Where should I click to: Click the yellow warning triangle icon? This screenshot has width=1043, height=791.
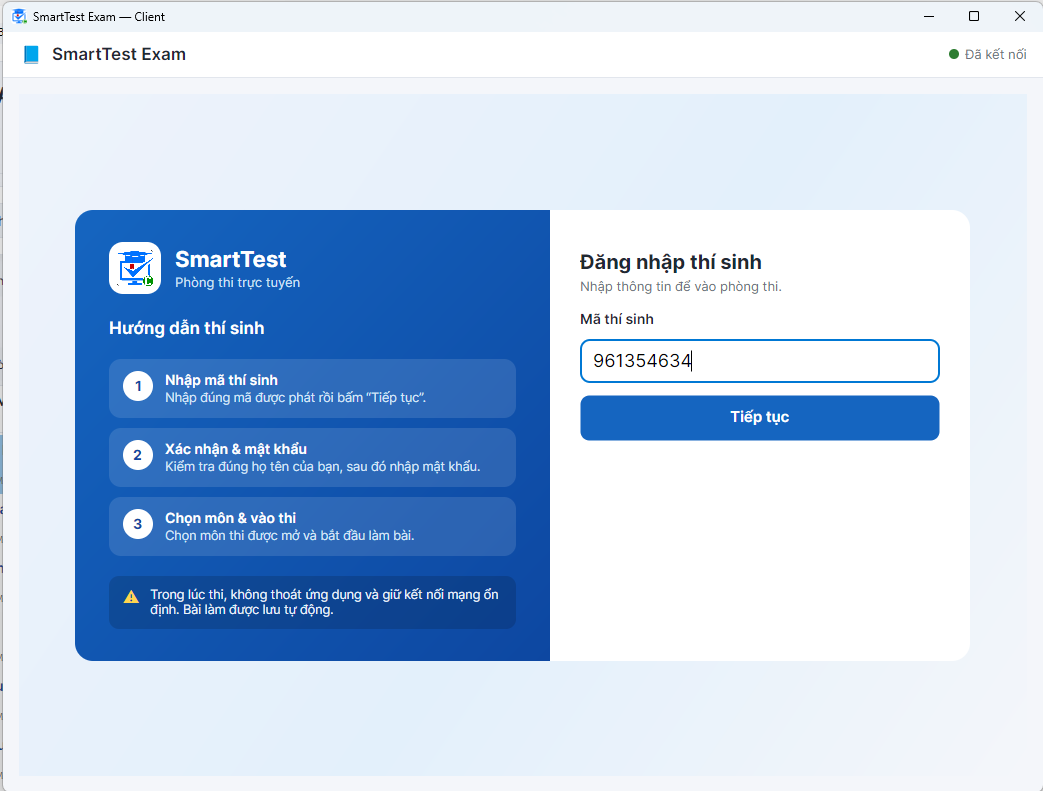(x=132, y=596)
